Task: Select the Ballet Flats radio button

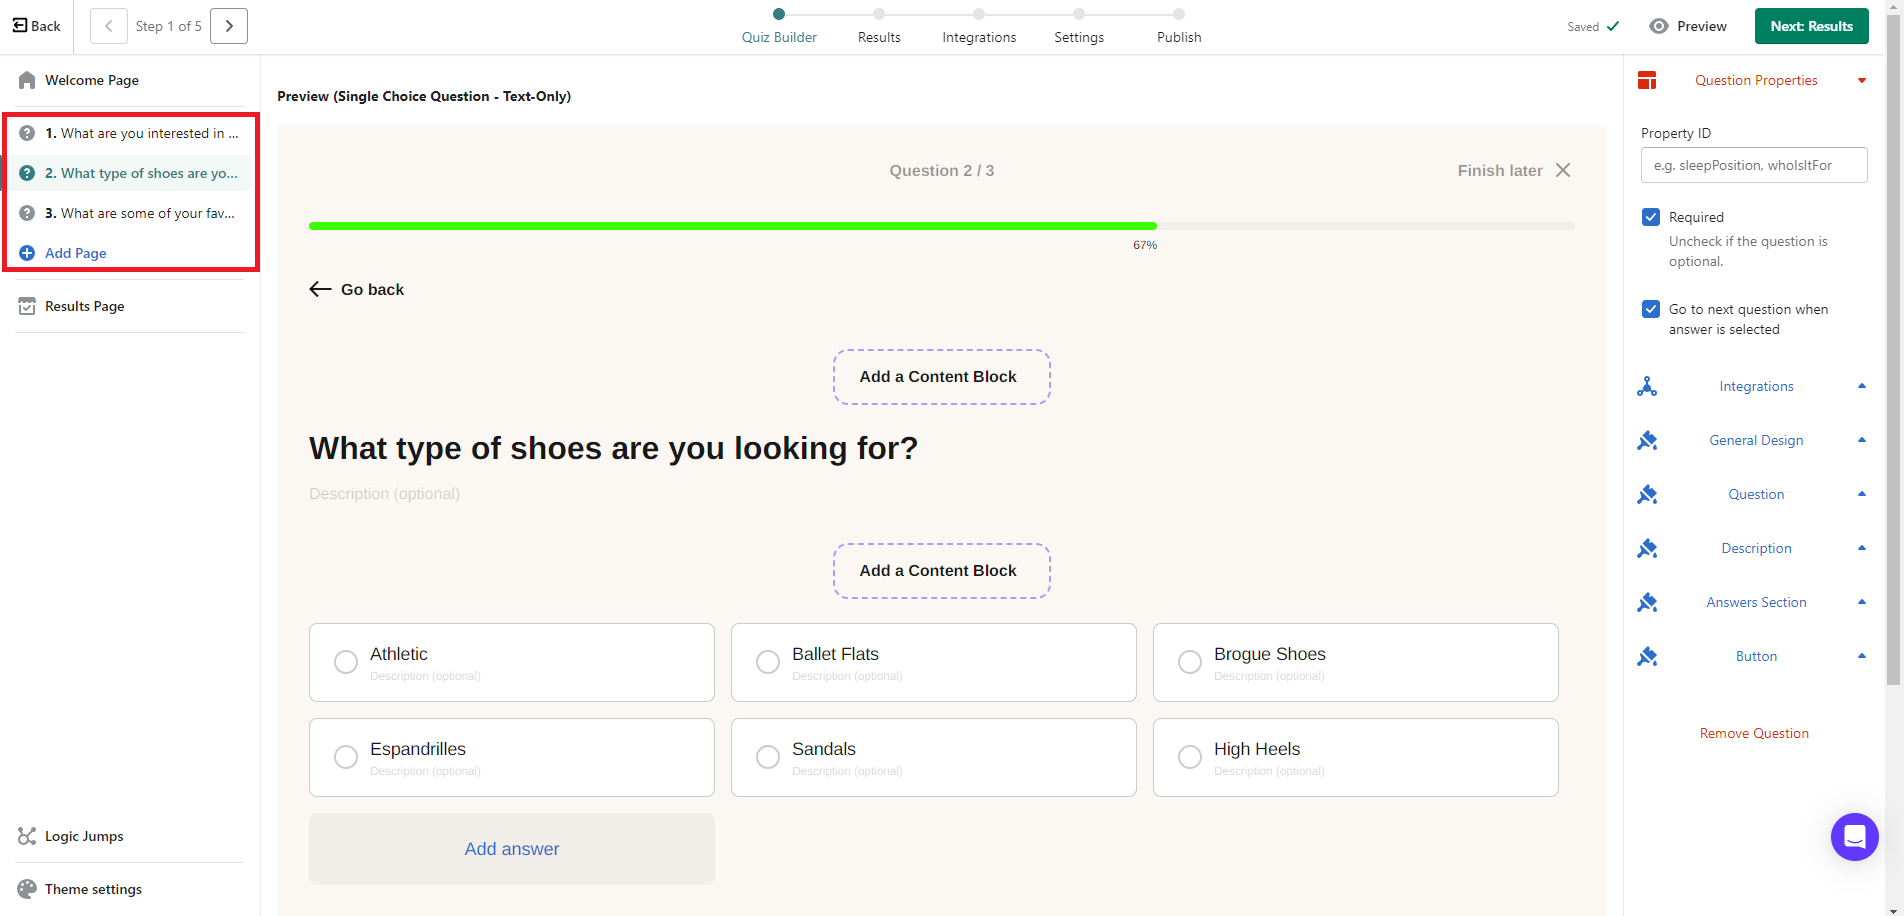Action: pos(768,662)
